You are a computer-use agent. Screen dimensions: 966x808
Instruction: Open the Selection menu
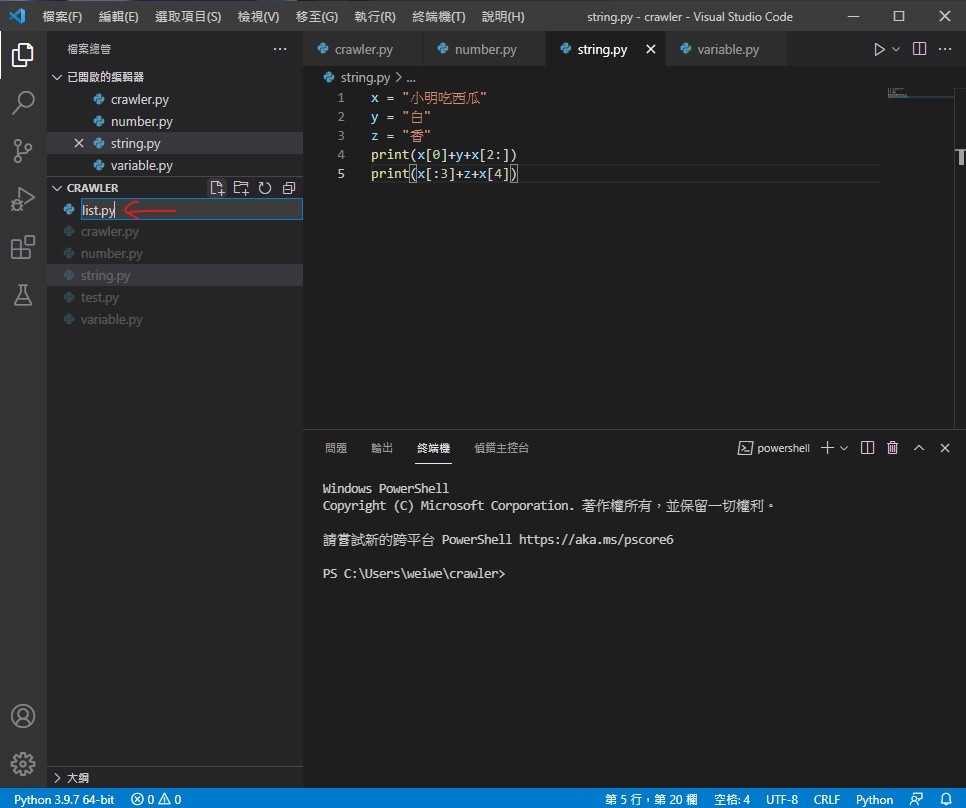click(188, 17)
